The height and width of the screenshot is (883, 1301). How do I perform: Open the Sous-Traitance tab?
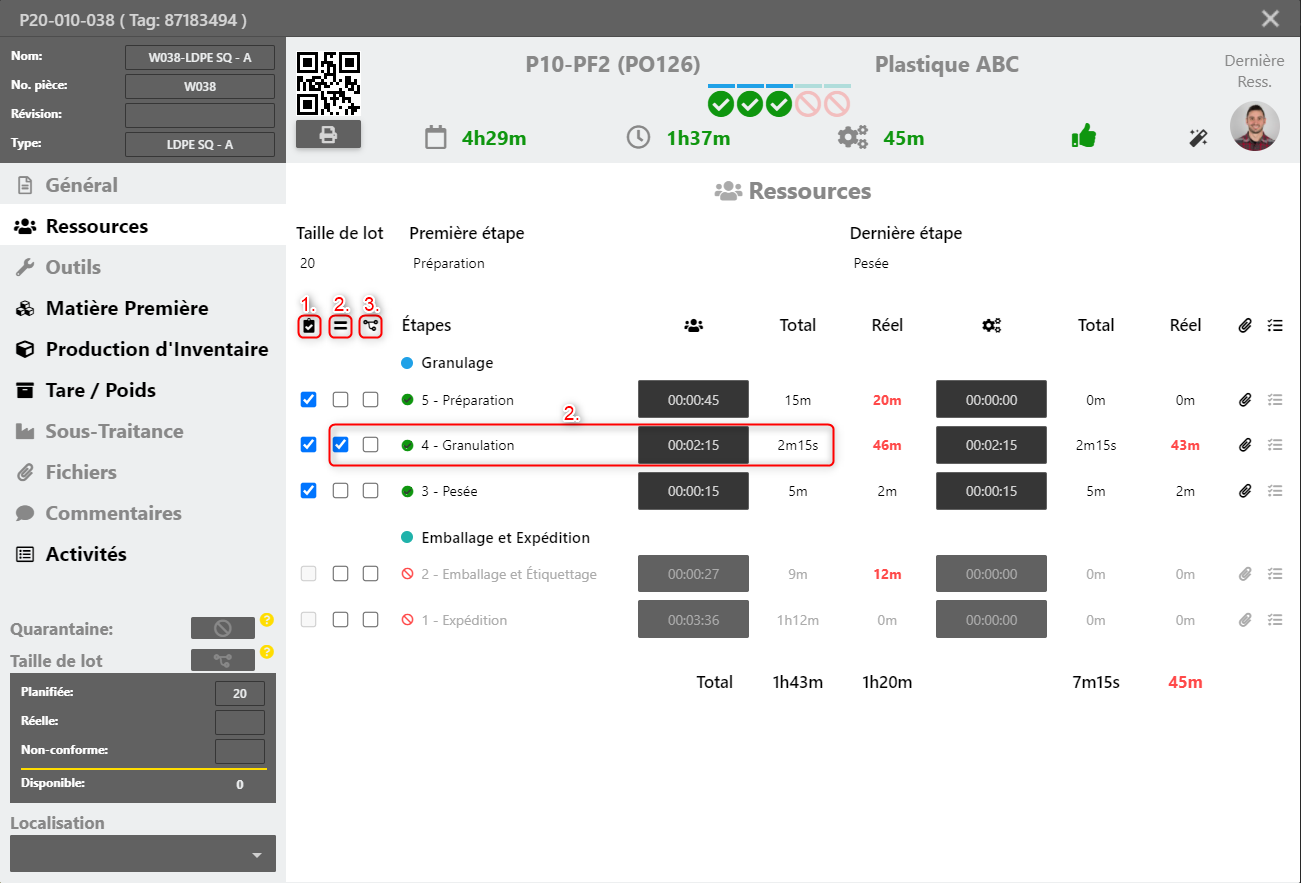tap(143, 431)
